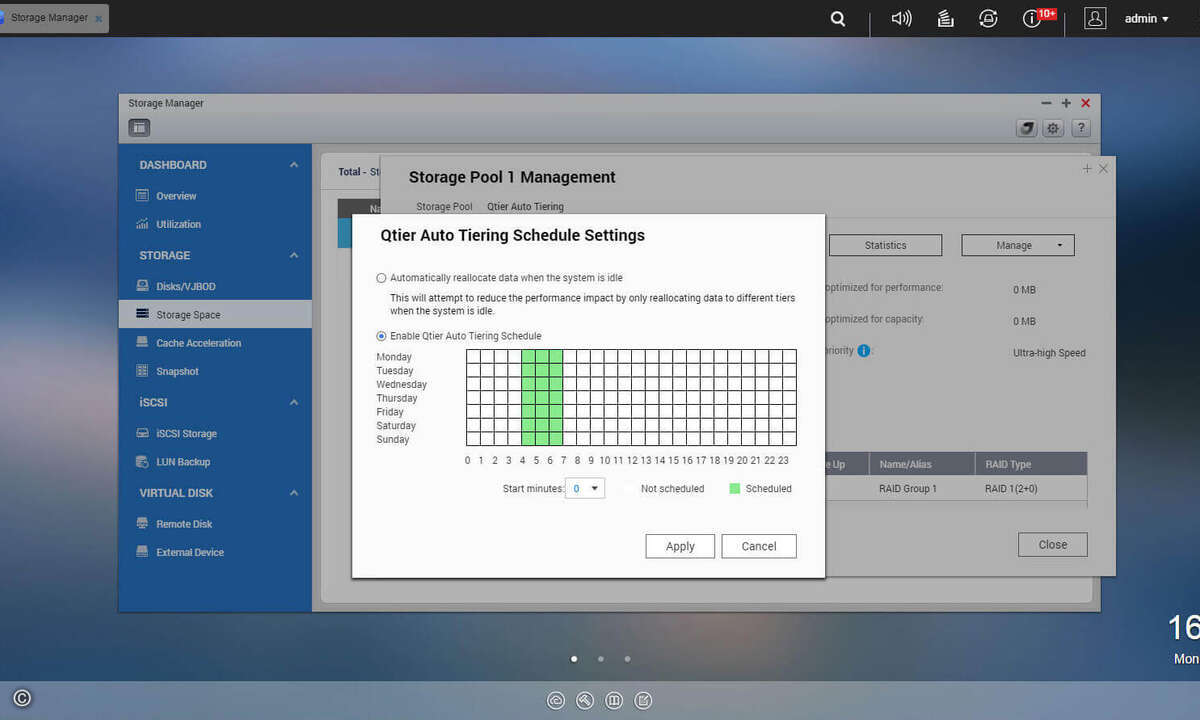Image resolution: width=1200 pixels, height=720 pixels.
Task: Click the copyright icon at bottom left
Action: (22, 699)
